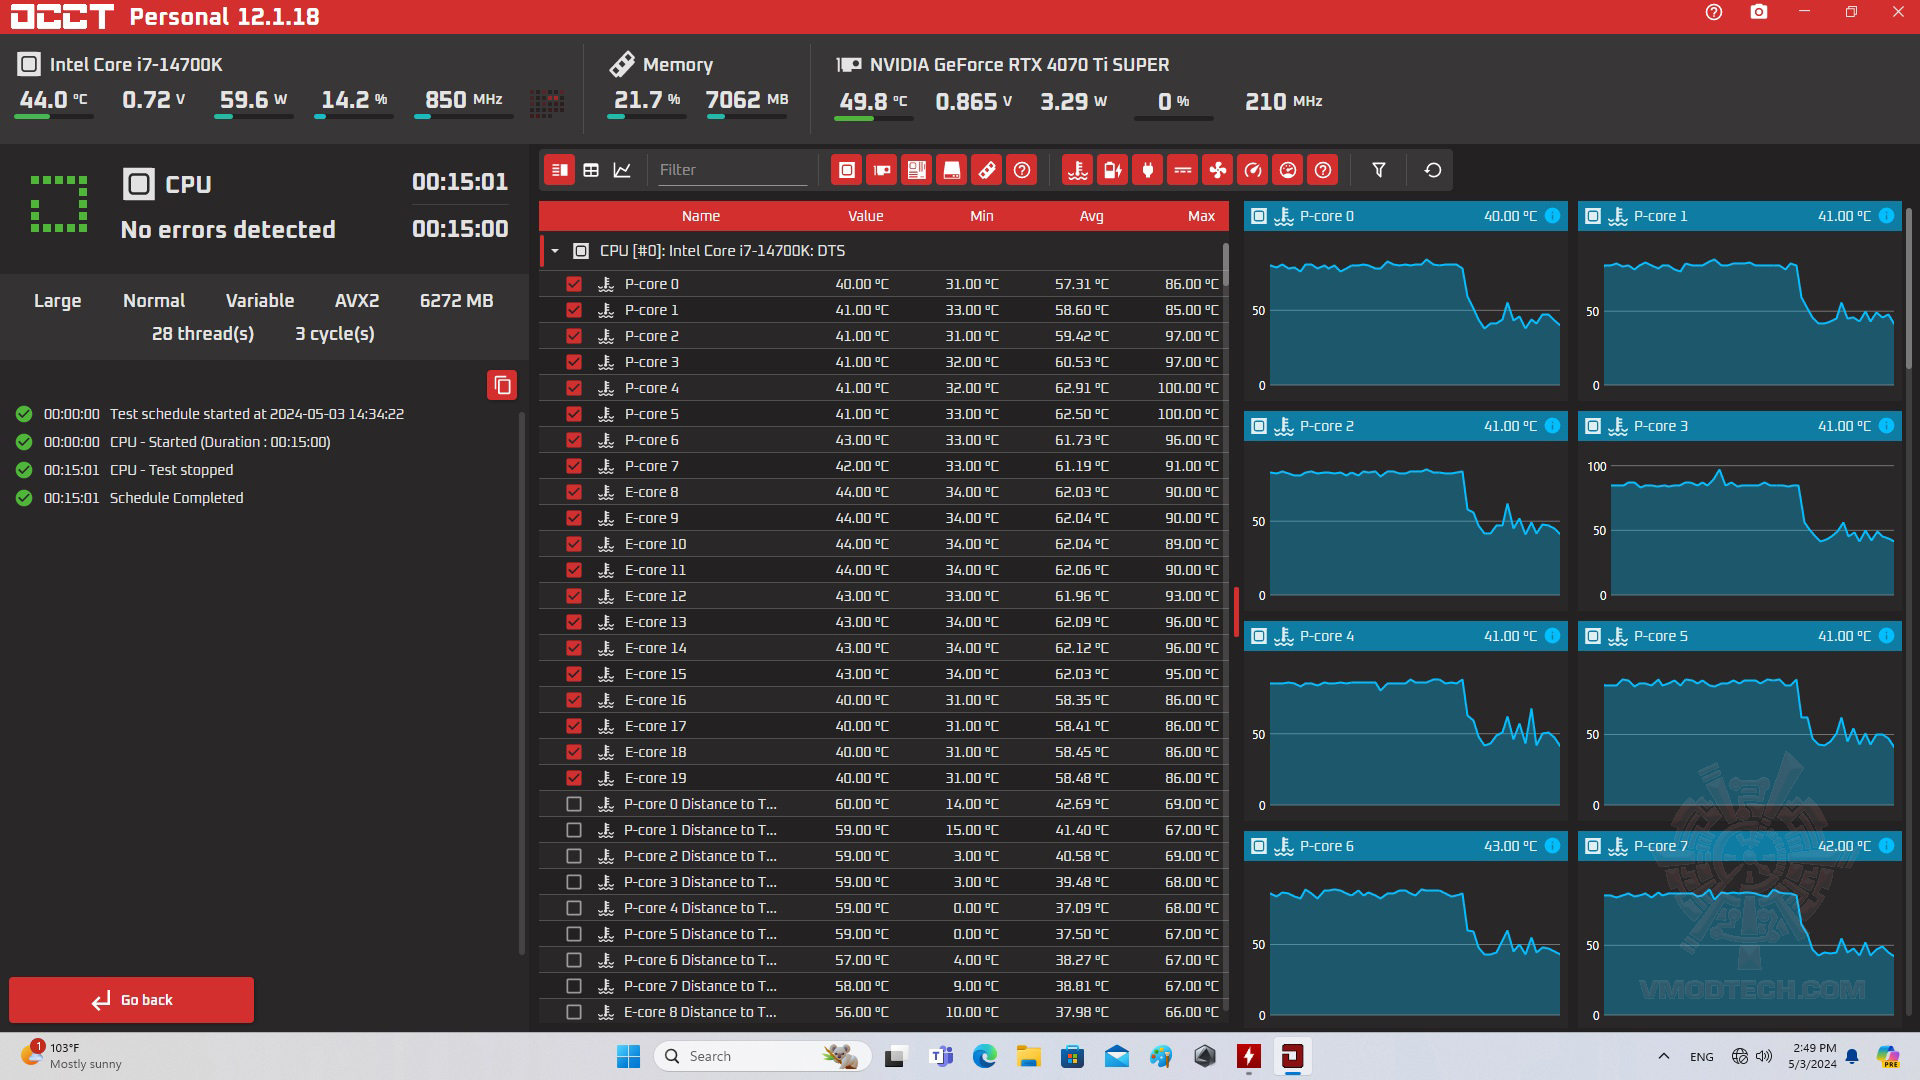Toggle the fan sensor filter icon
The height and width of the screenshot is (1080, 1920).
[x=1217, y=170]
